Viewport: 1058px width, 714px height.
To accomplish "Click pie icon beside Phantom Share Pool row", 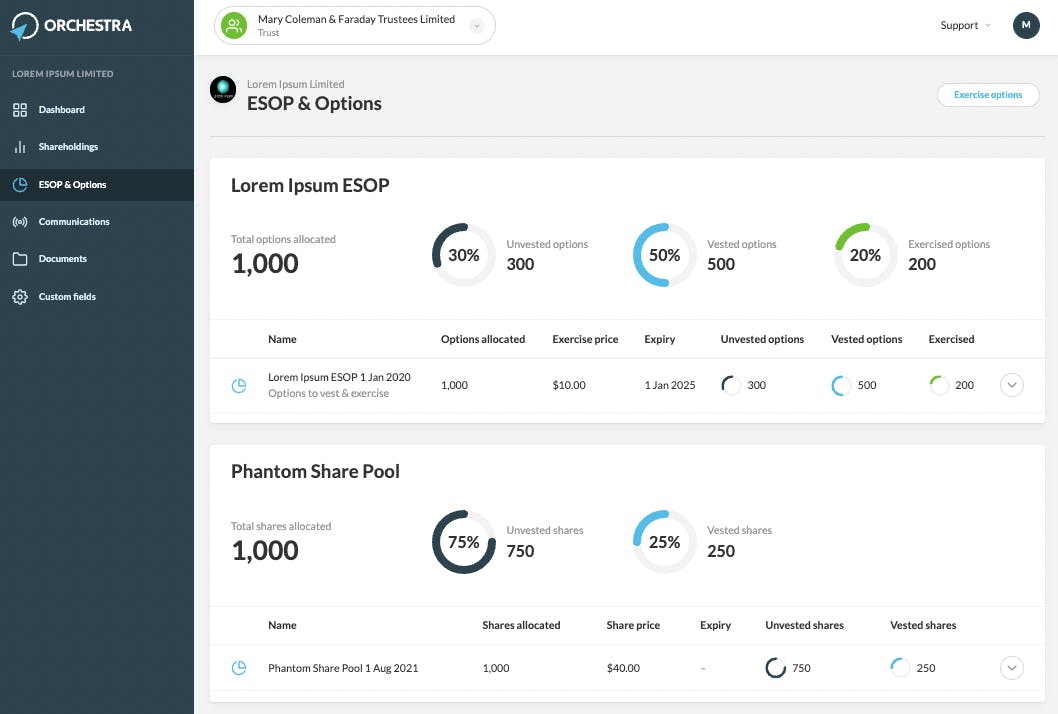I will click(239, 668).
